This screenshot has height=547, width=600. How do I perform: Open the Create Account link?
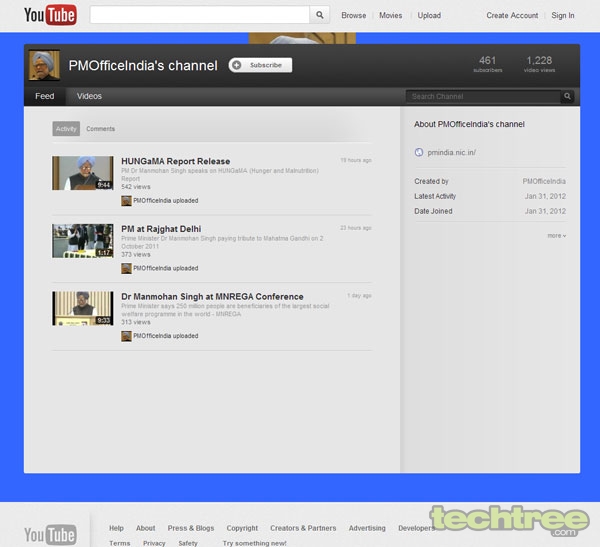coord(512,15)
